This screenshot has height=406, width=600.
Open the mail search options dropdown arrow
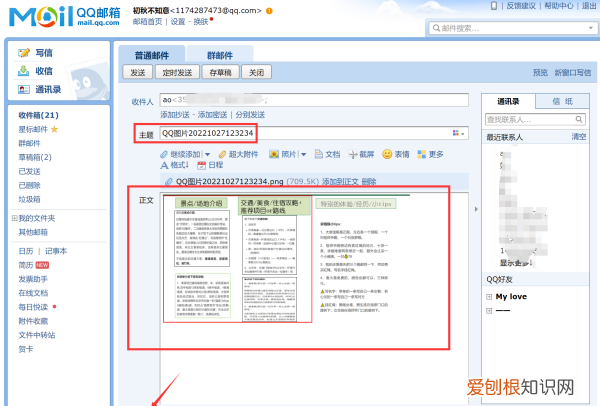(590, 28)
